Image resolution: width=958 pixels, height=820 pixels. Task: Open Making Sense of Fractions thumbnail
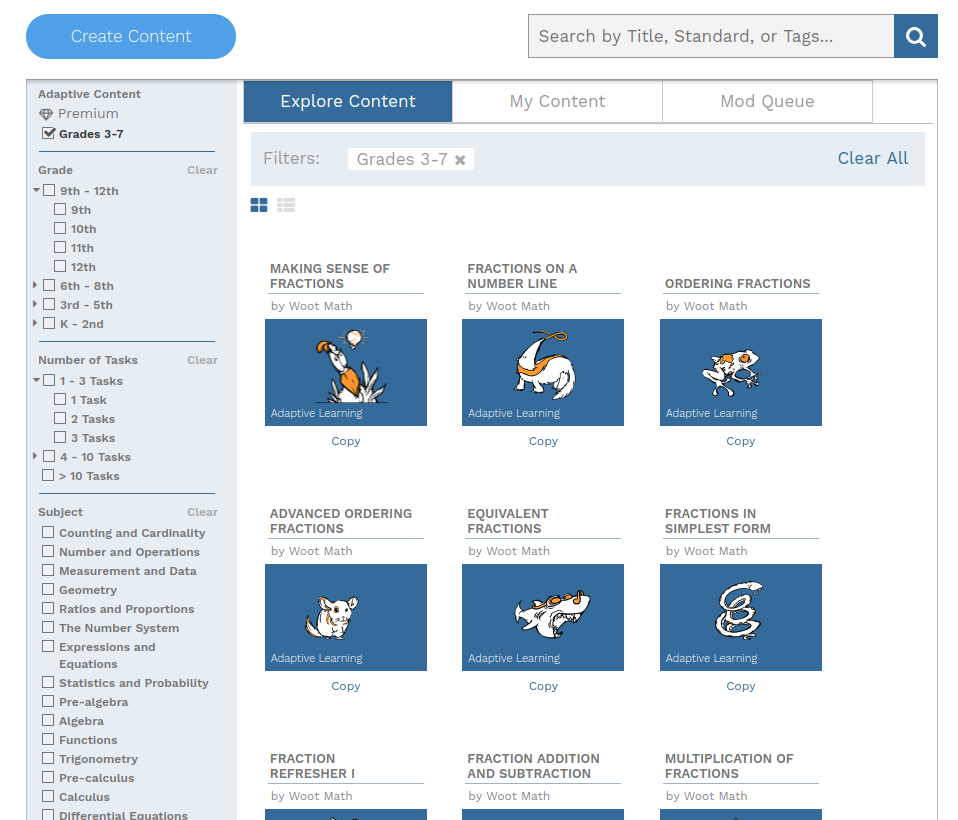[346, 372]
